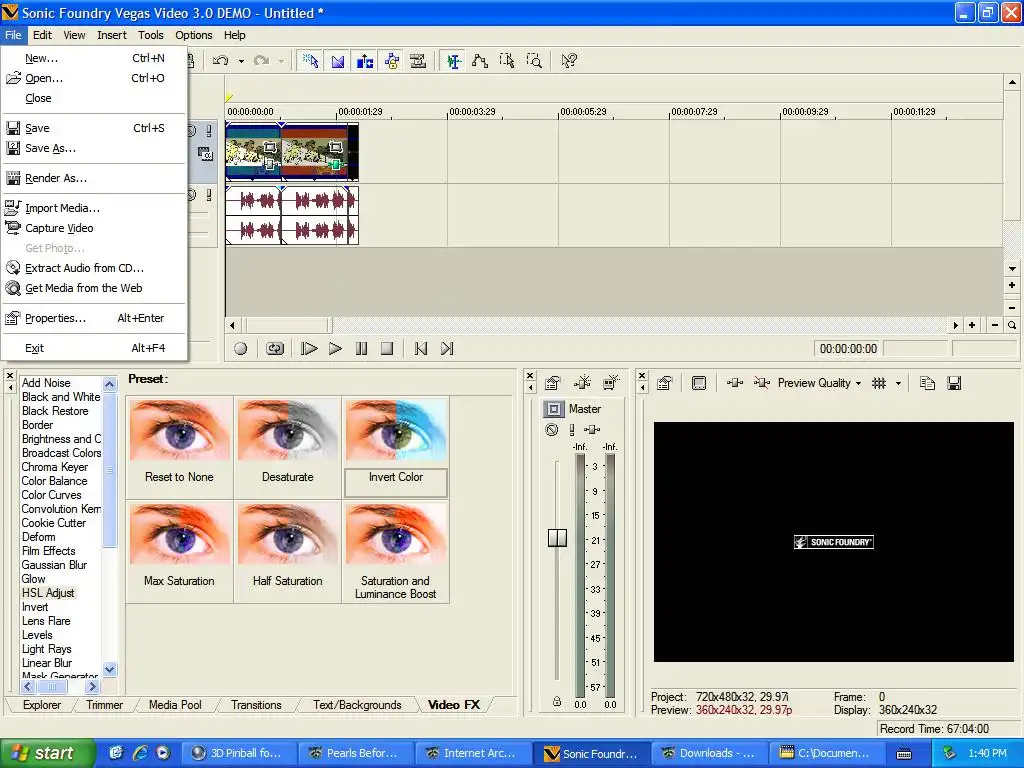This screenshot has width=1024, height=768.
Task: Click the Pause button
Action: (361, 349)
